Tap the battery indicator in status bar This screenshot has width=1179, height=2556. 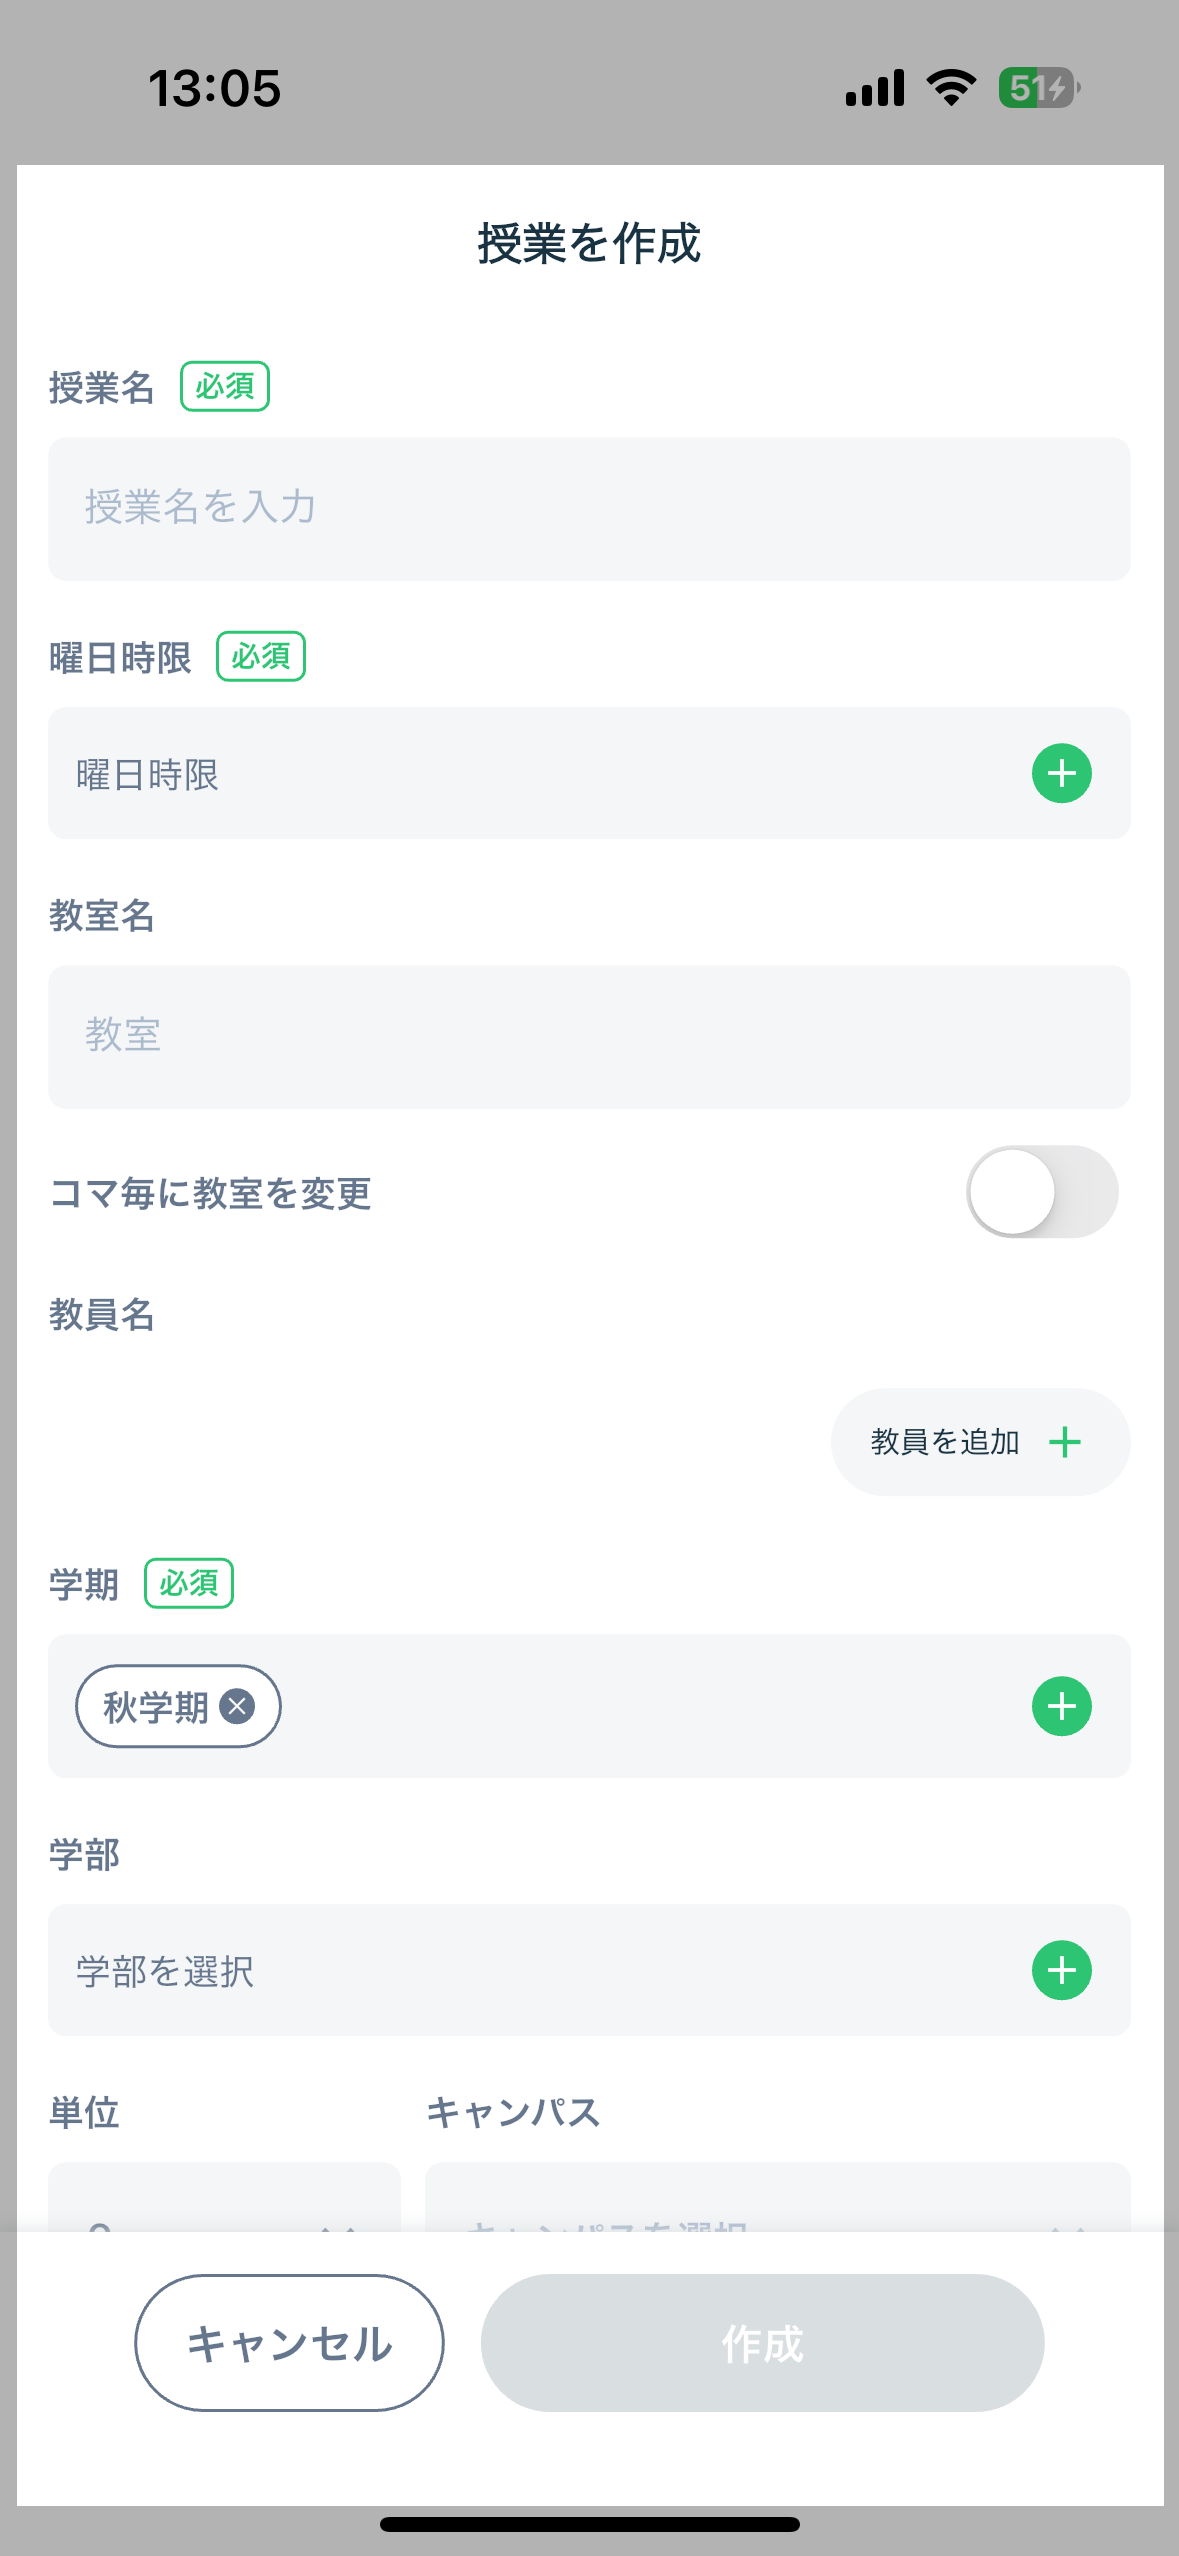point(1039,88)
